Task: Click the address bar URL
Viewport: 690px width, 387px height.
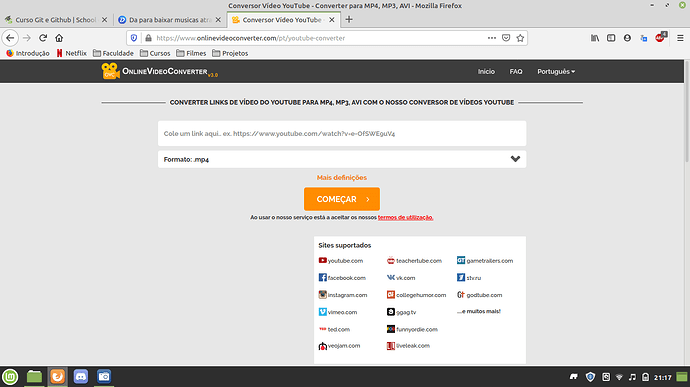Action: [x=251, y=38]
